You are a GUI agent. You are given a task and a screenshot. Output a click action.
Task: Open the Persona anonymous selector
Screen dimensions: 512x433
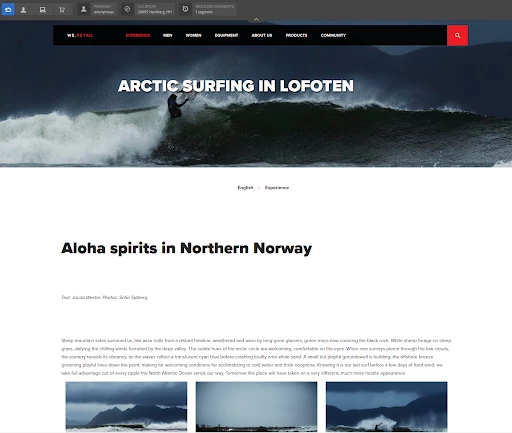(x=104, y=9)
